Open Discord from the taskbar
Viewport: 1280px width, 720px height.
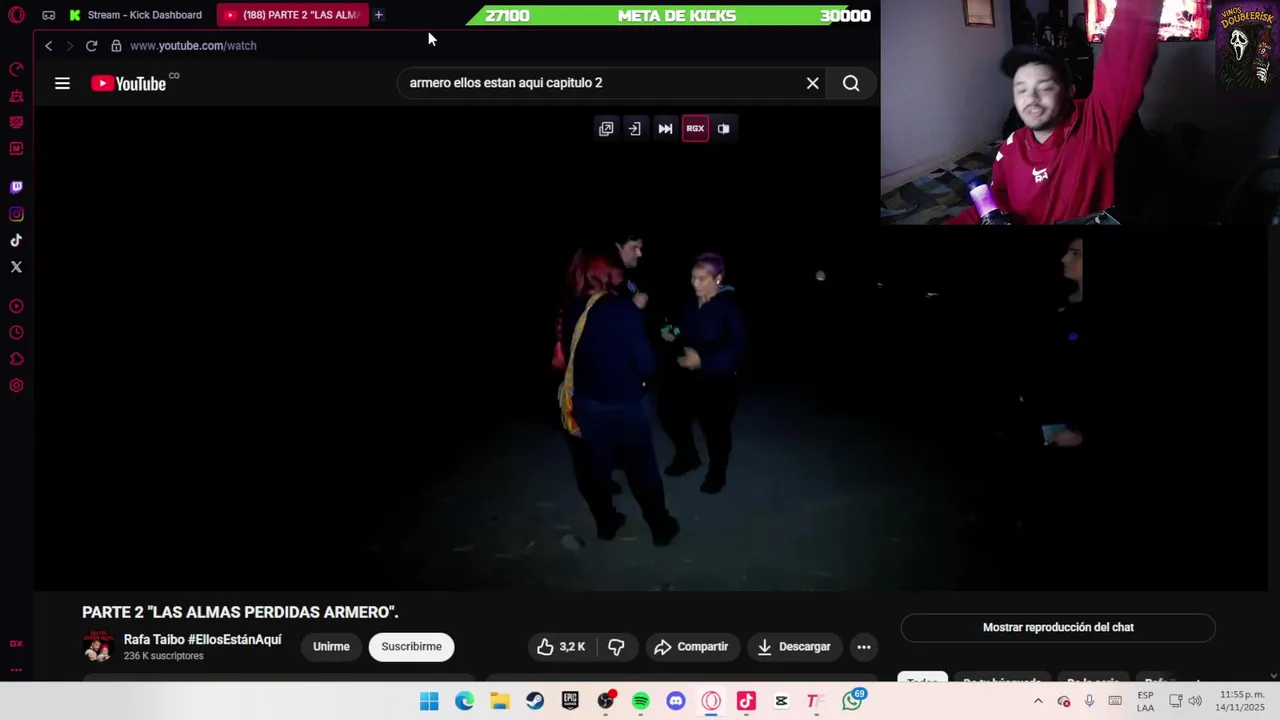[x=676, y=702]
